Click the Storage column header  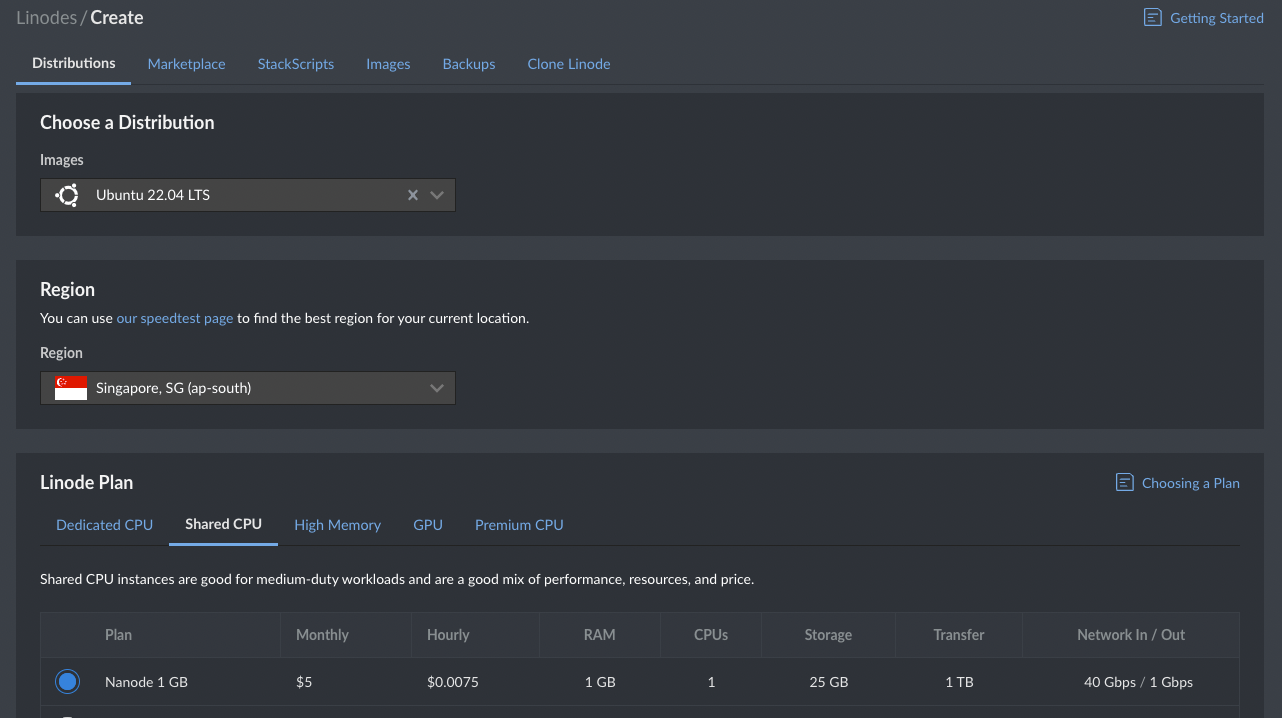(x=828, y=635)
